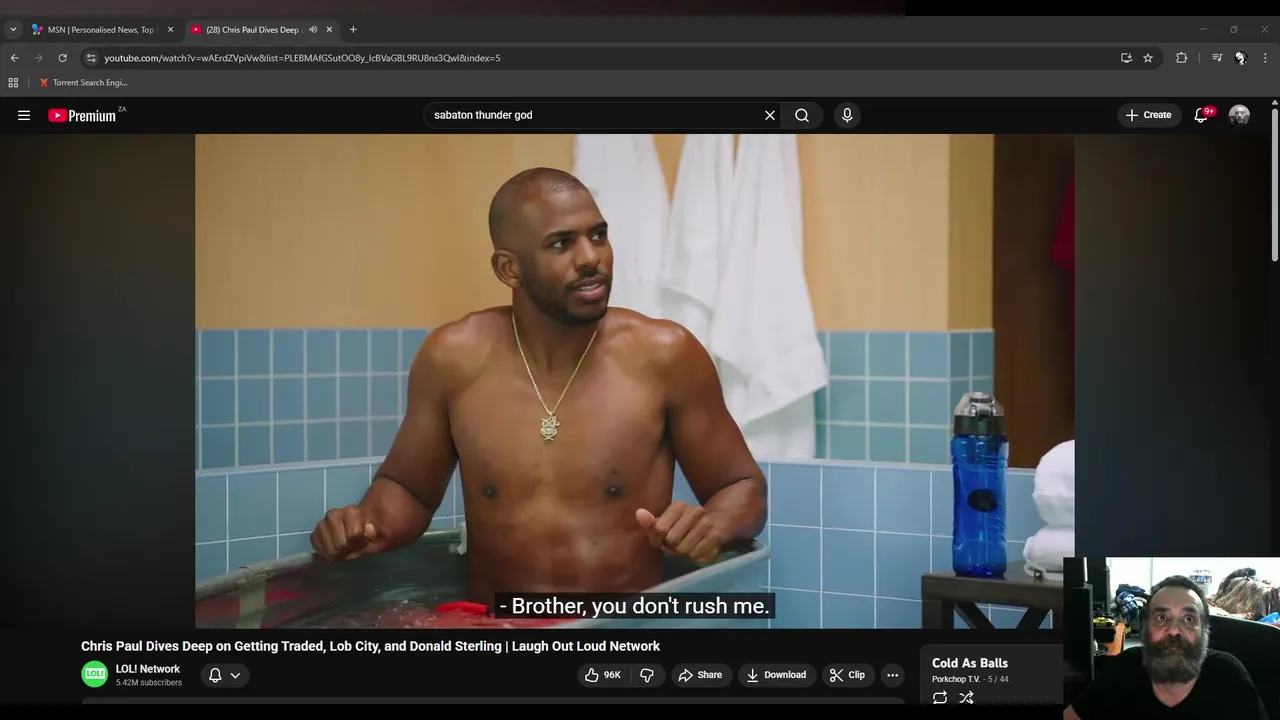
Task: Close the MSN tab
Action: [x=170, y=30]
